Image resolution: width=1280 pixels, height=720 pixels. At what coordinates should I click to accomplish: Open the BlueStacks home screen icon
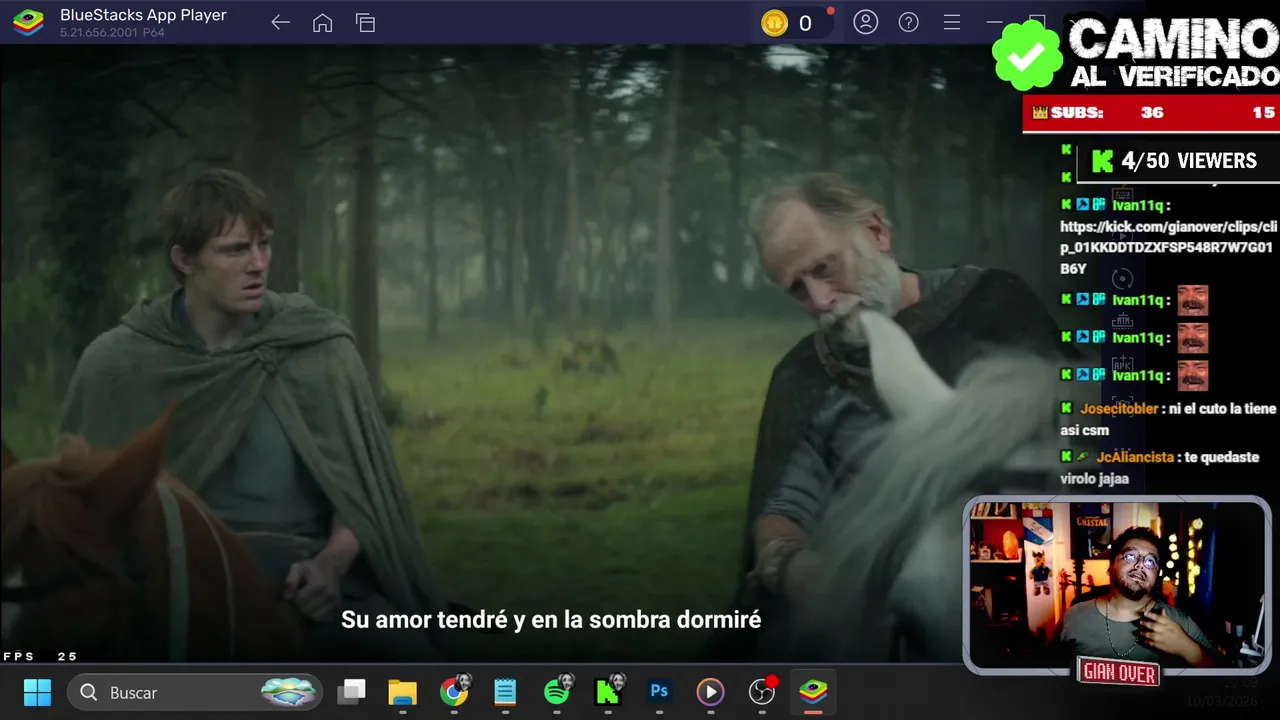pyautogui.click(x=322, y=23)
